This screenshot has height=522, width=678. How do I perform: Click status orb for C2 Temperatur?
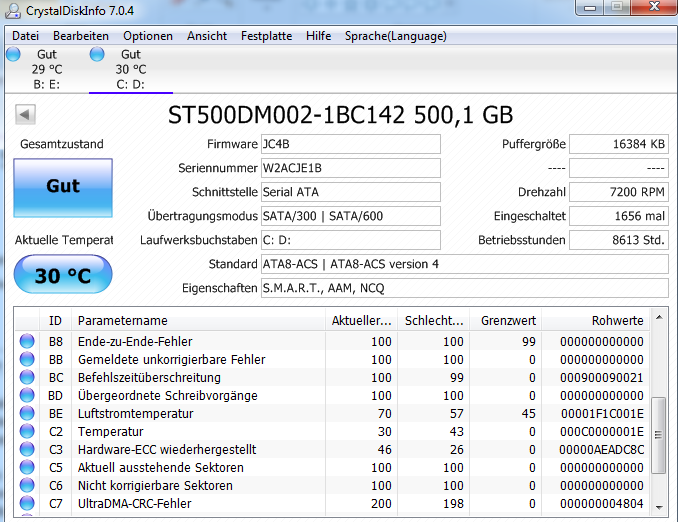point(27,432)
